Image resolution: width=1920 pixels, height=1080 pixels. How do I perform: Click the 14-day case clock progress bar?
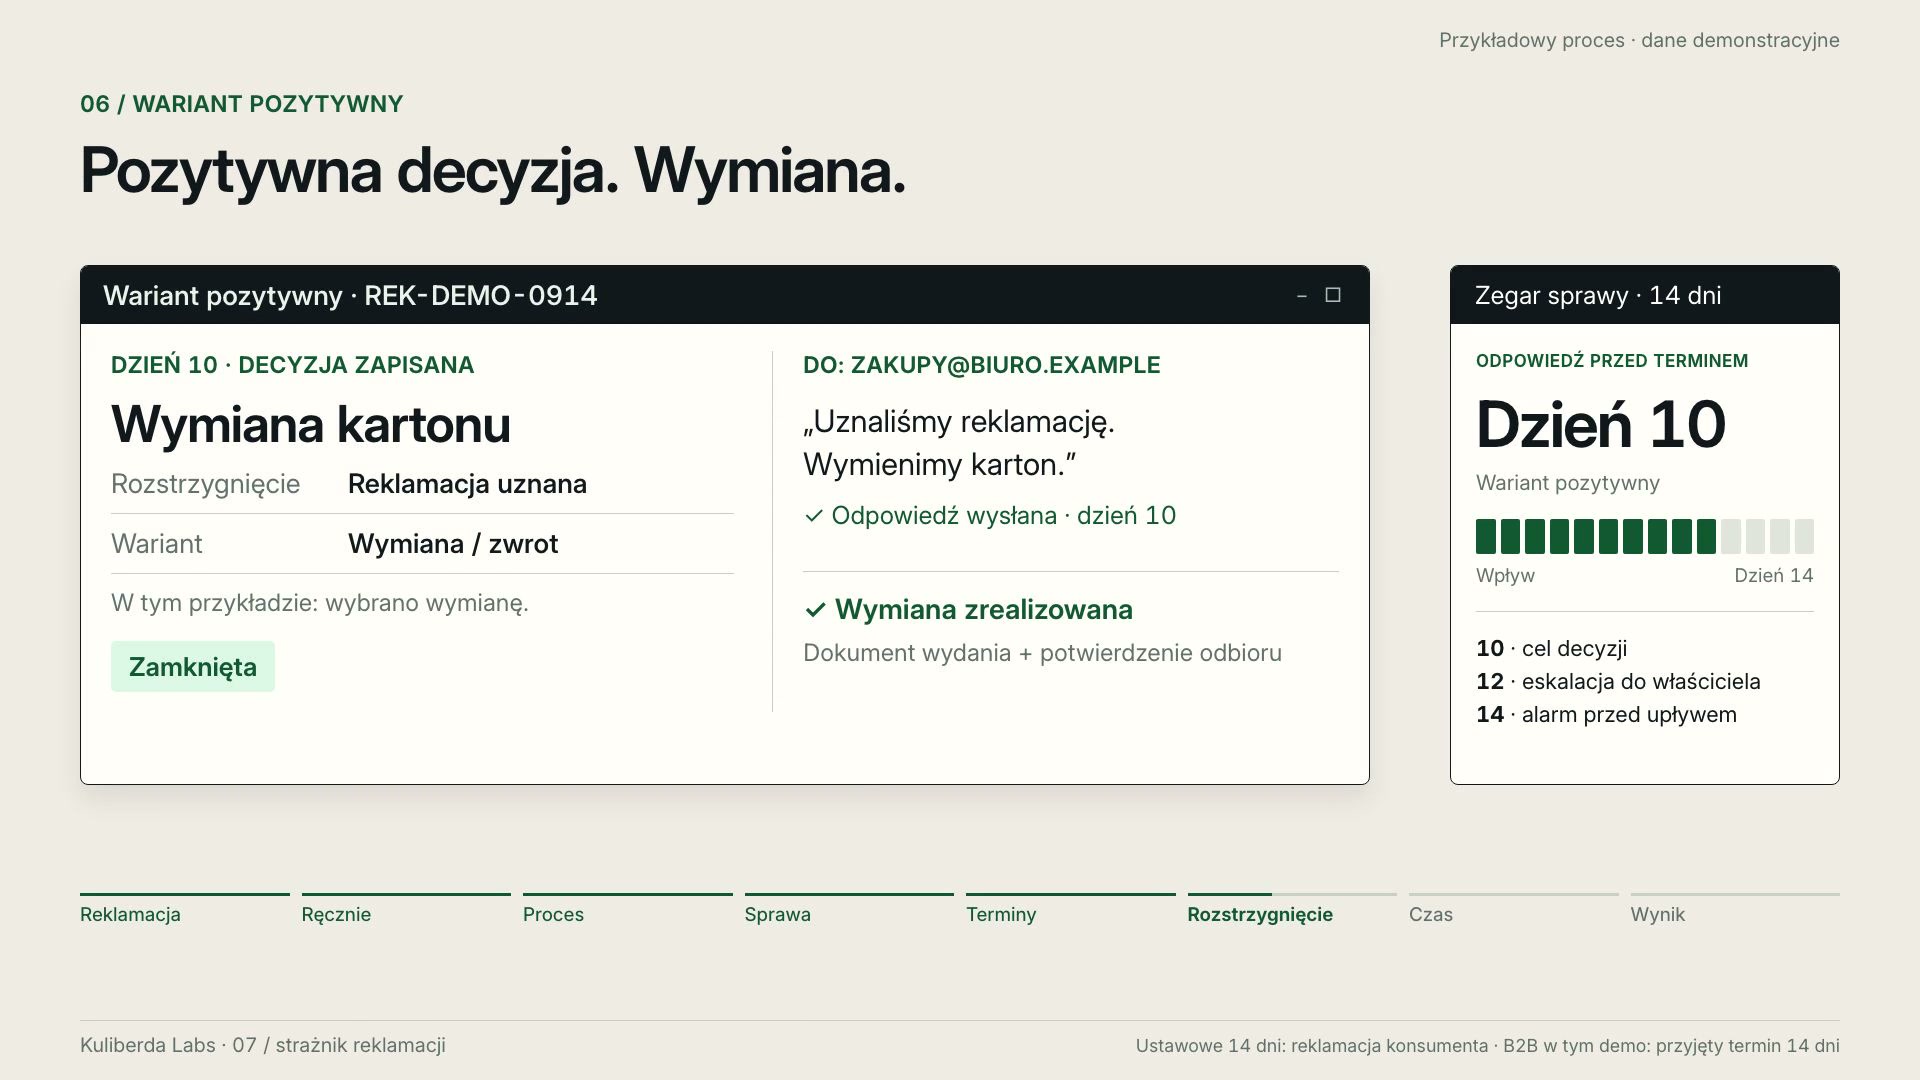(1645, 537)
